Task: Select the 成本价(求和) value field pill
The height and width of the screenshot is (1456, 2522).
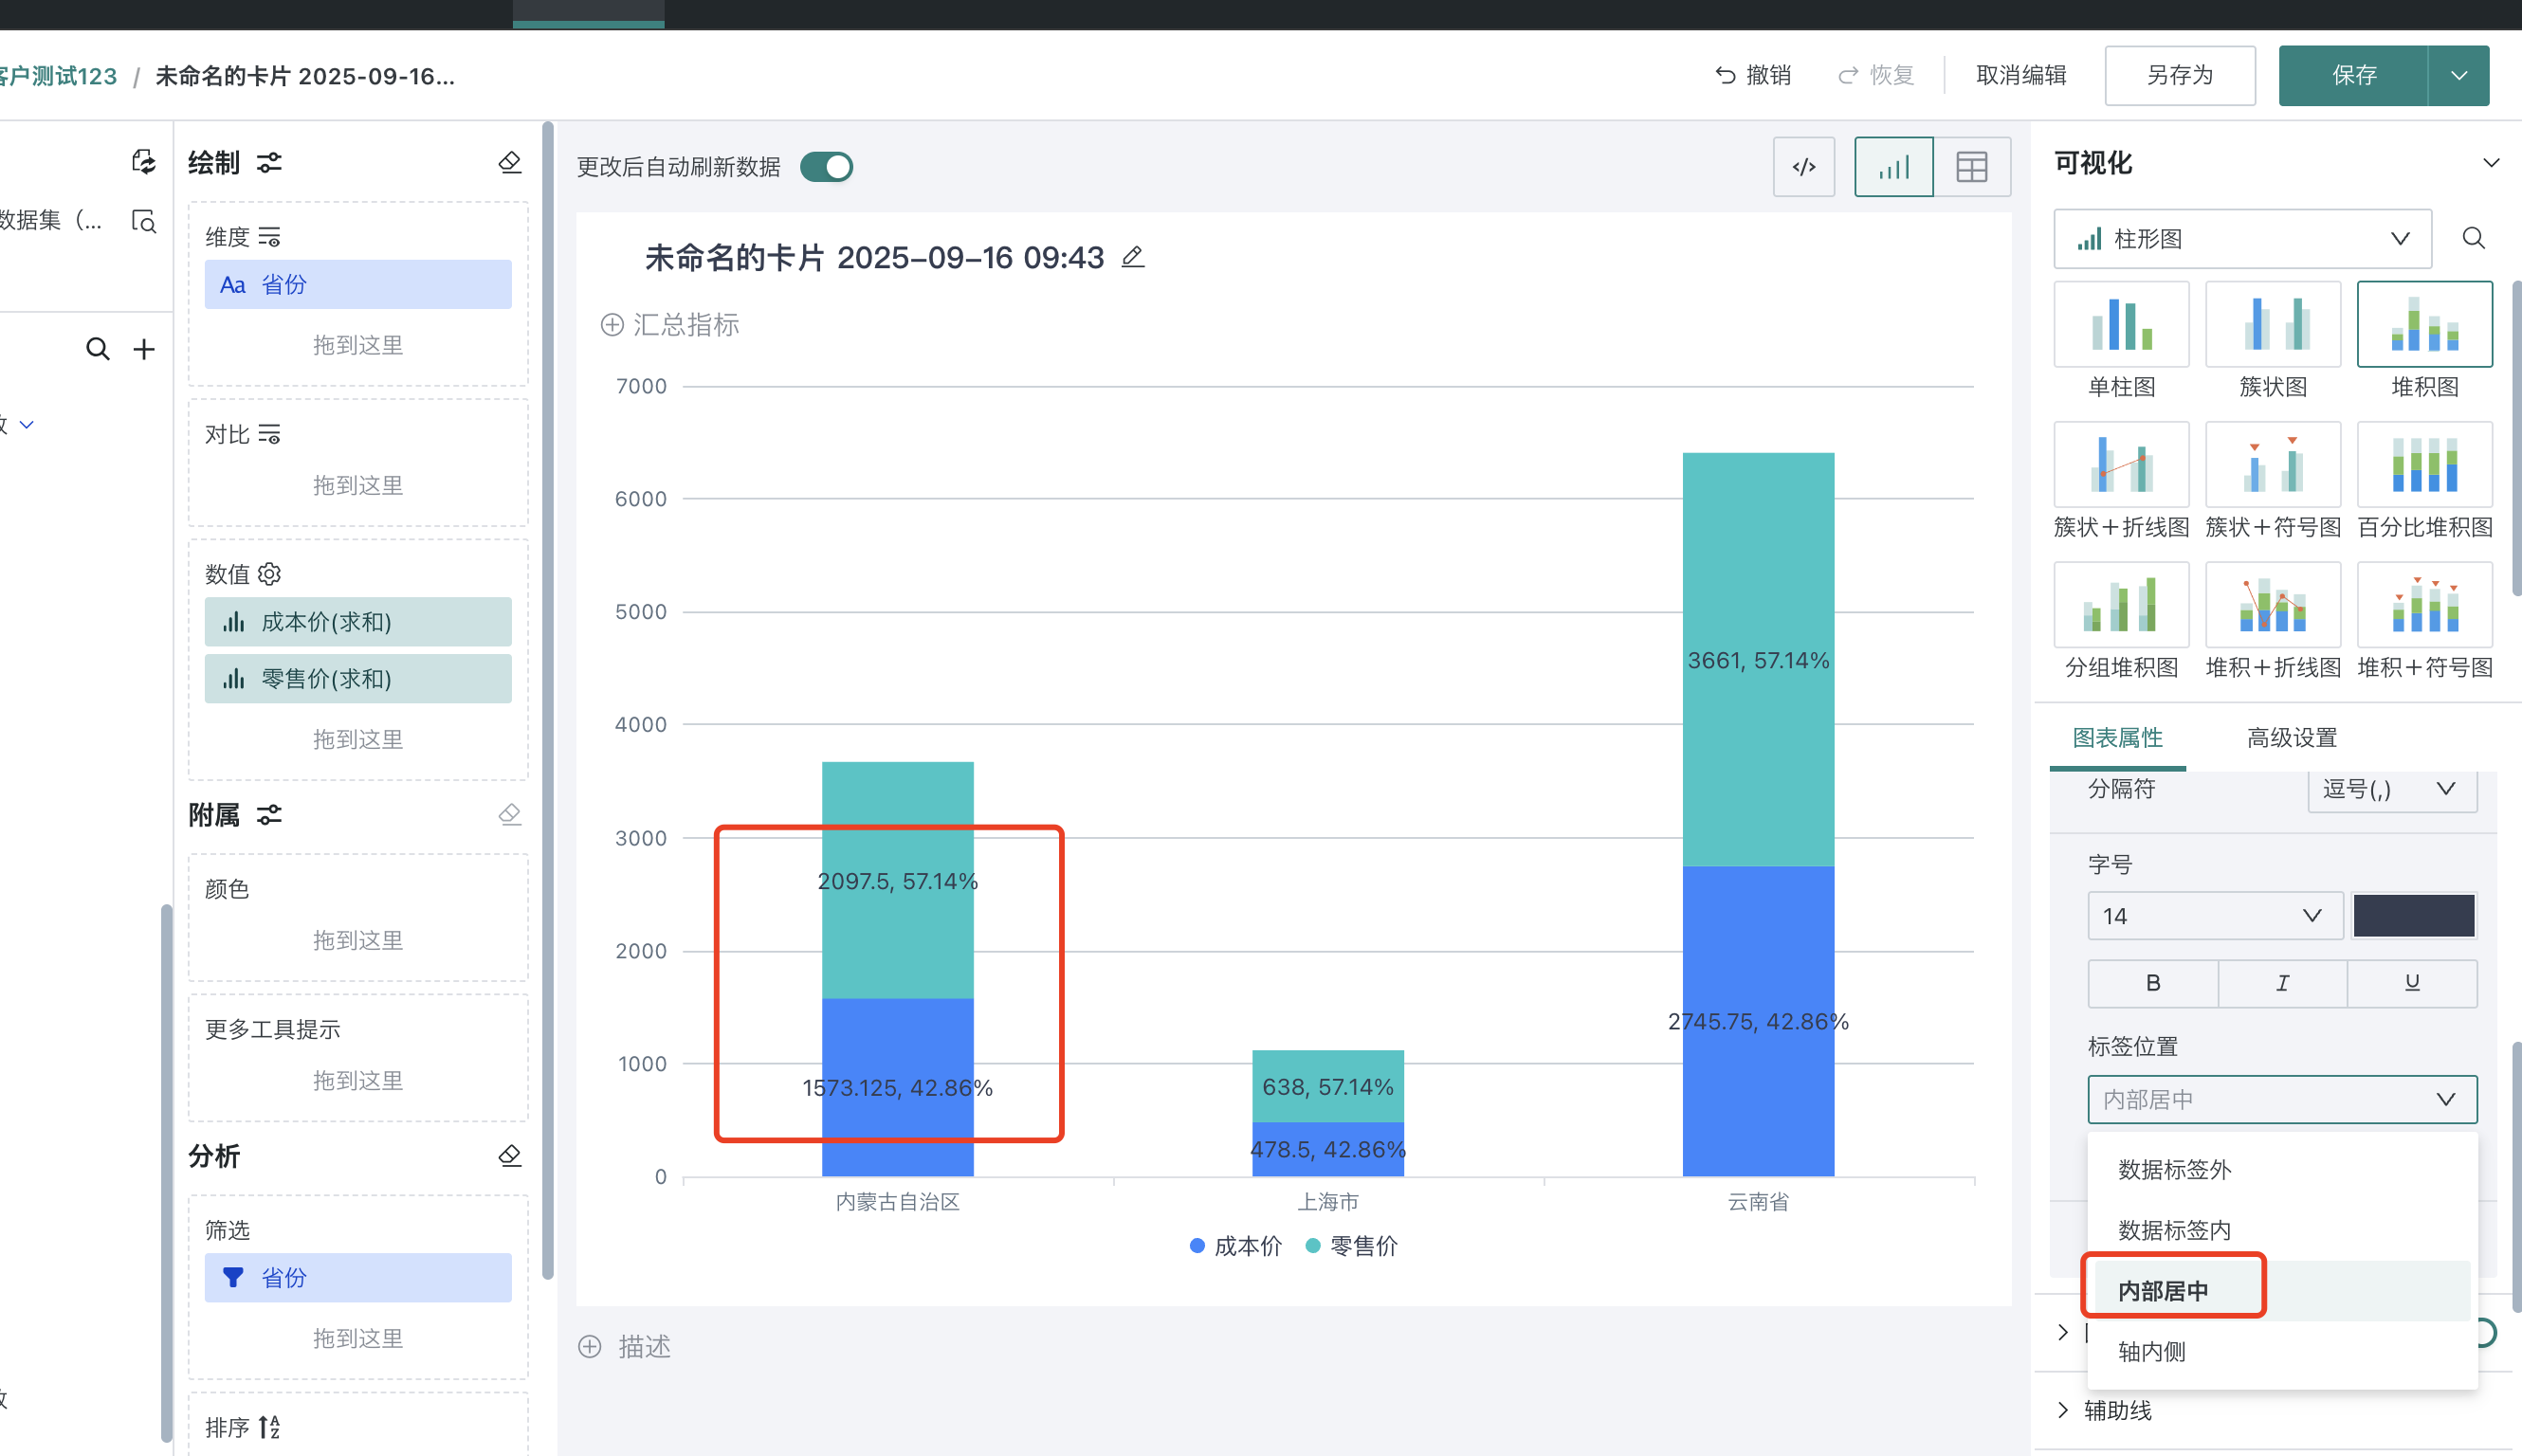Action: point(358,621)
